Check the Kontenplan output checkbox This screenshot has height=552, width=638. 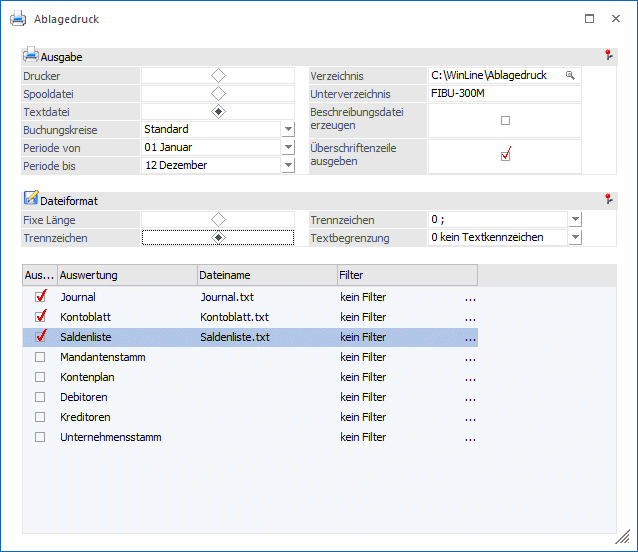pyautogui.click(x=40, y=377)
